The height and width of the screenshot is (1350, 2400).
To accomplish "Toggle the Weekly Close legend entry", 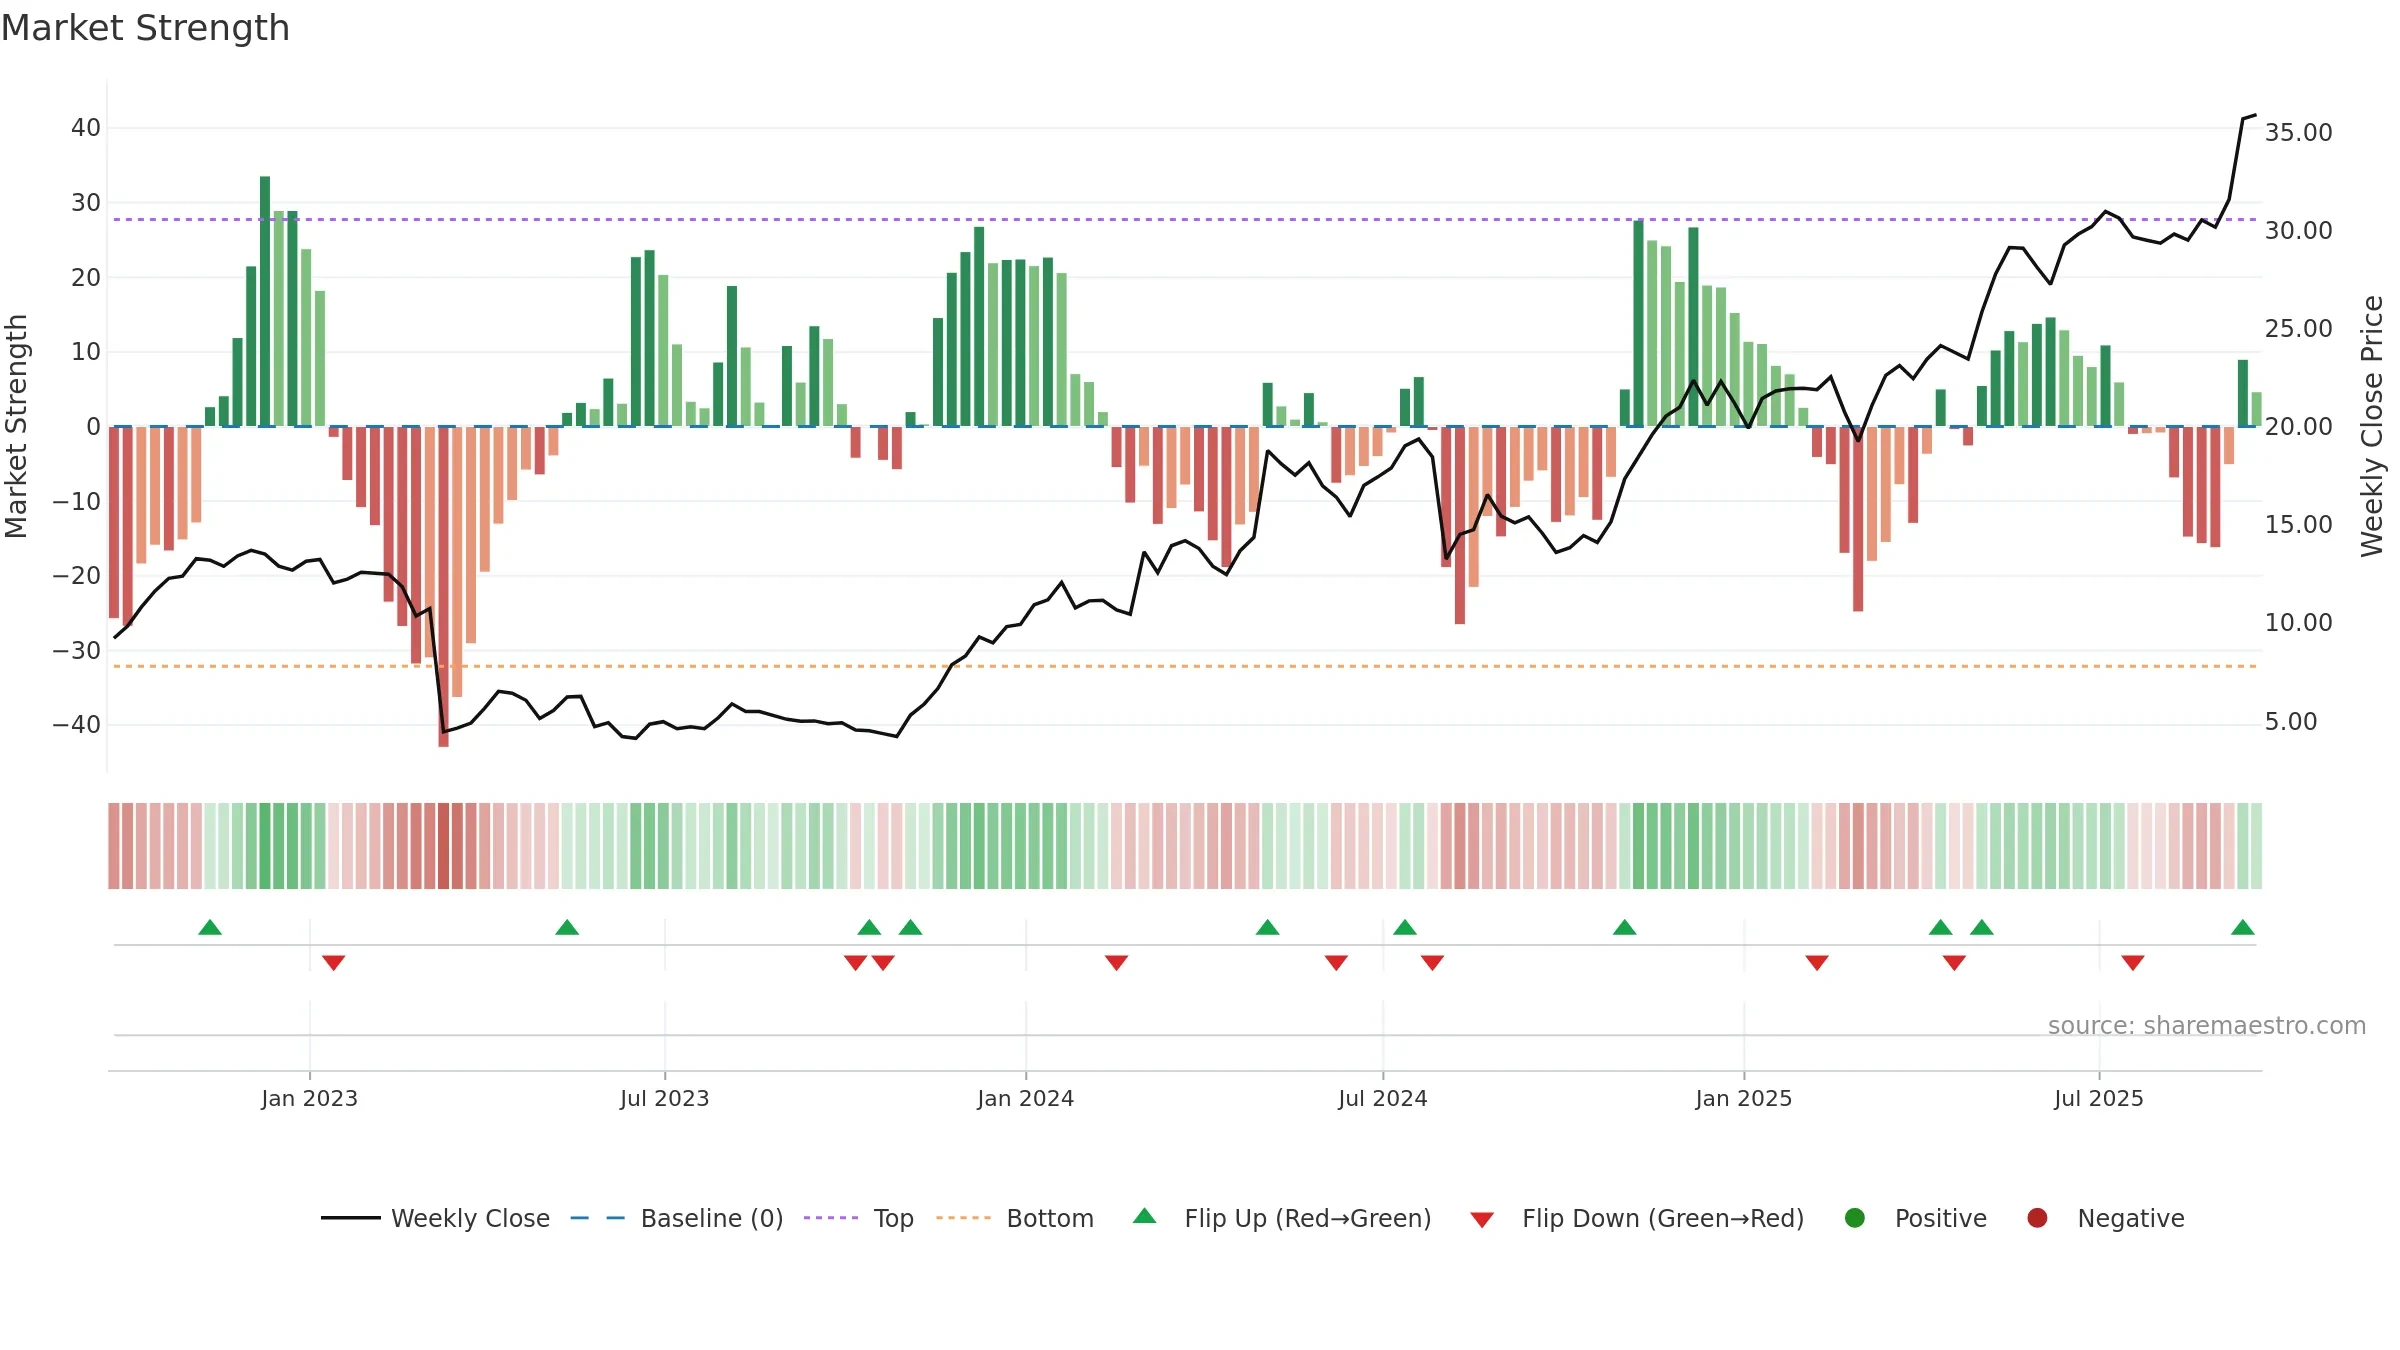I will pyautogui.click(x=435, y=1218).
